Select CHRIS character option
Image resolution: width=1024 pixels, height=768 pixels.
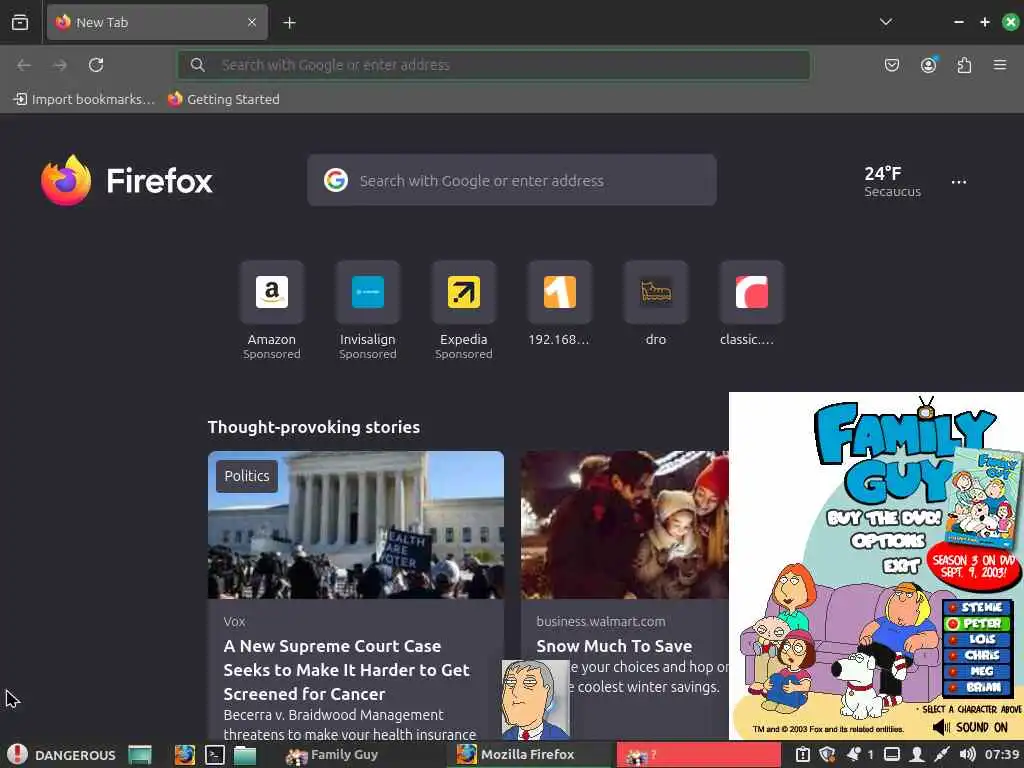[x=978, y=655]
